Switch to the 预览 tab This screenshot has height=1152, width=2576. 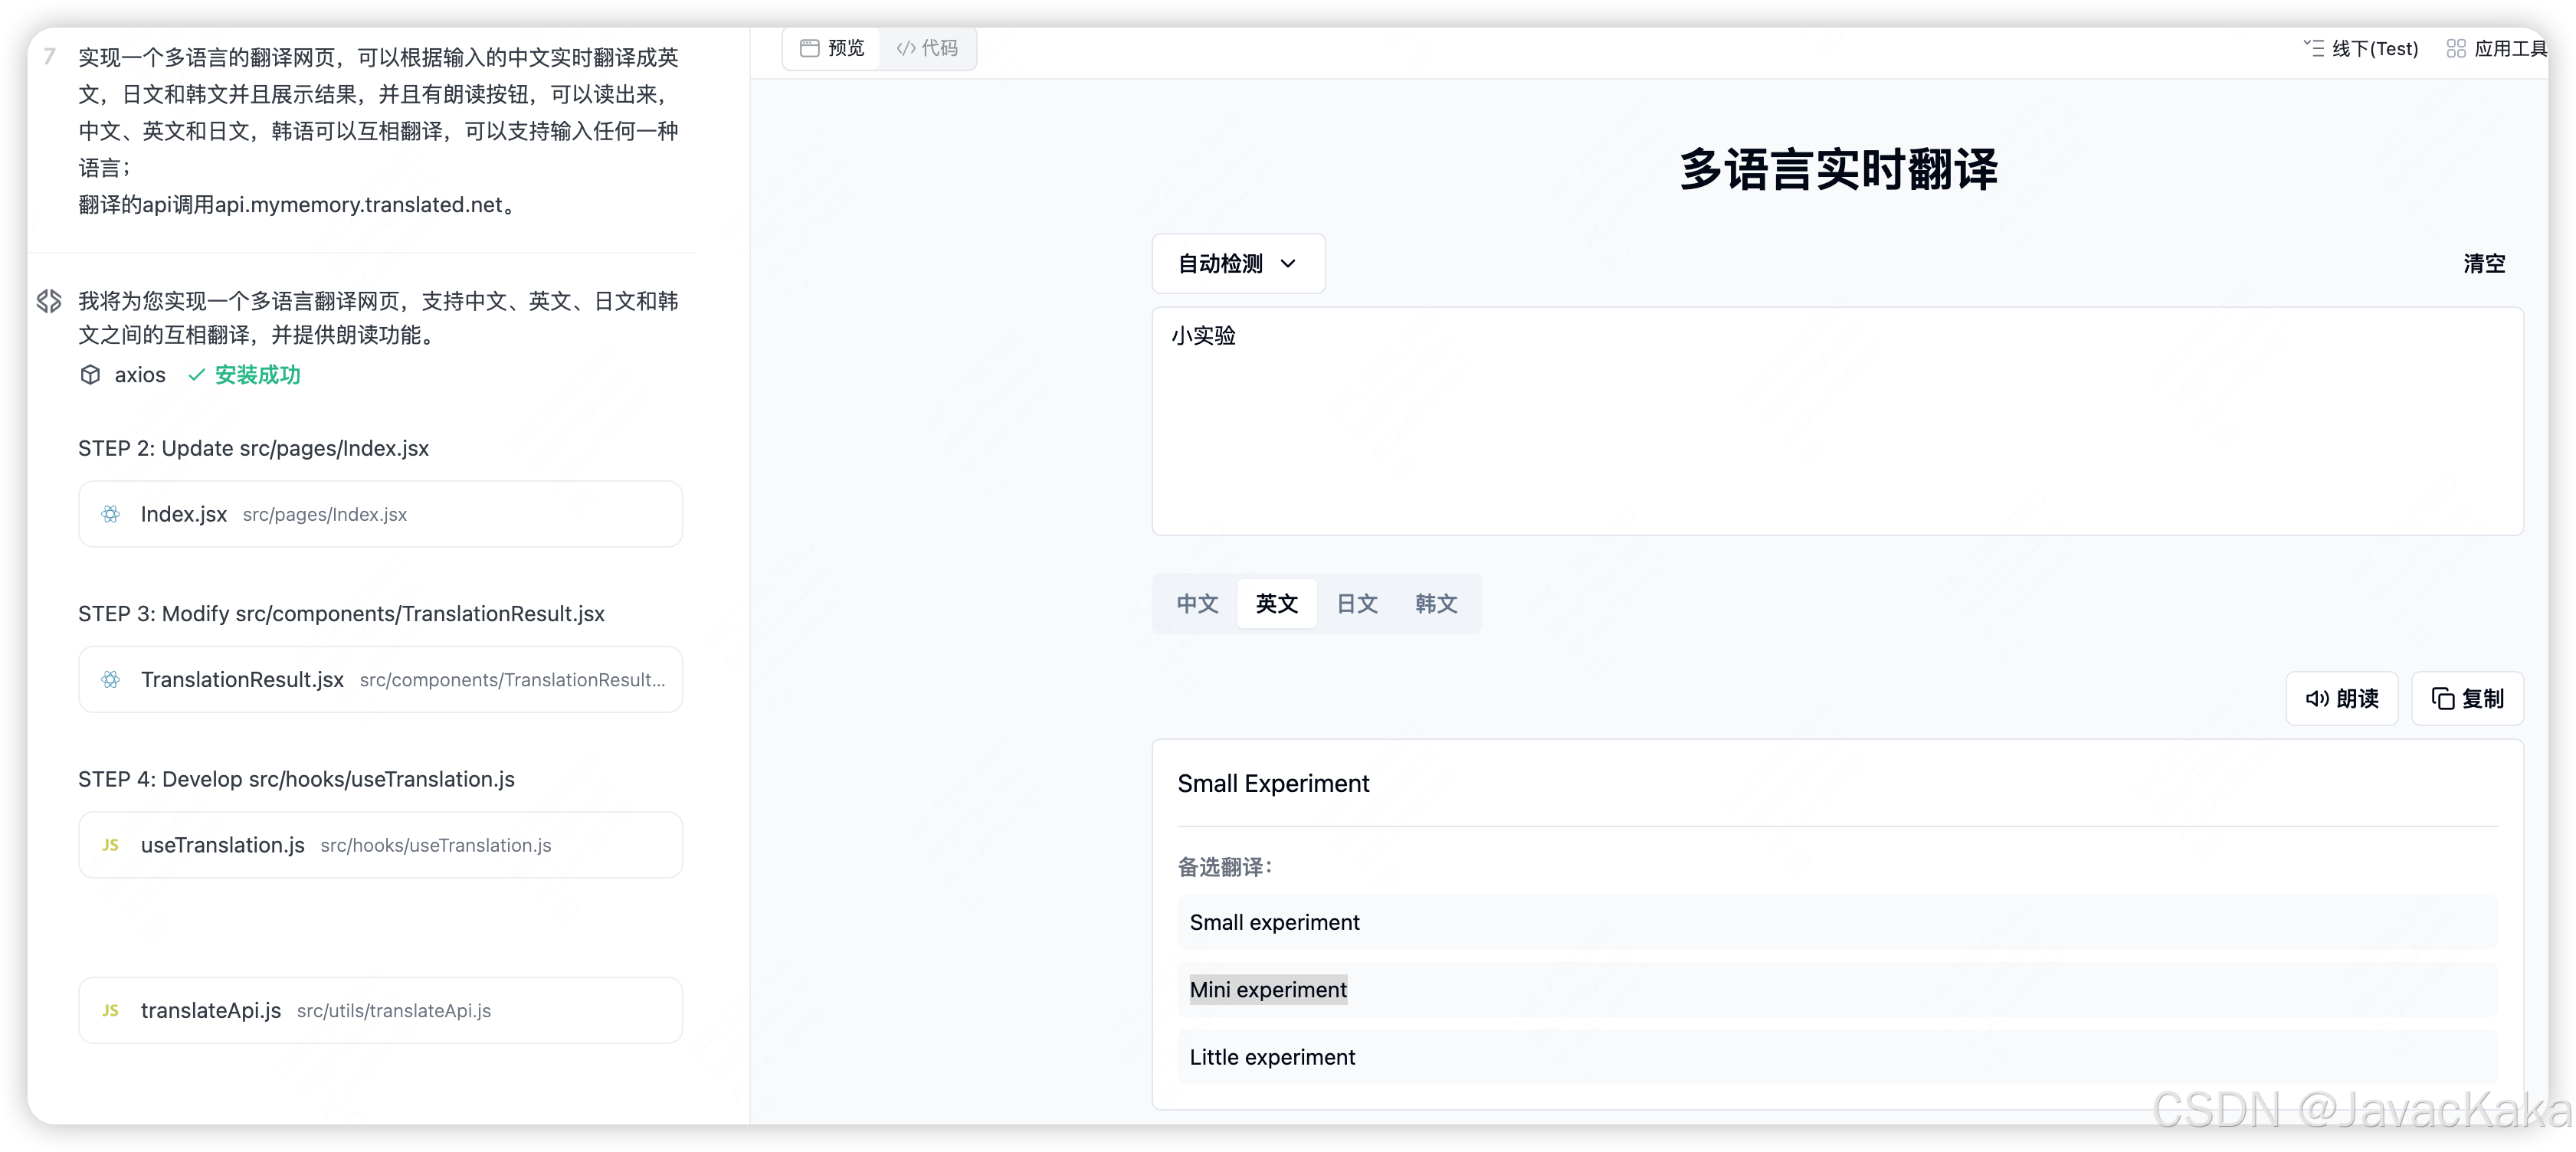(832, 48)
